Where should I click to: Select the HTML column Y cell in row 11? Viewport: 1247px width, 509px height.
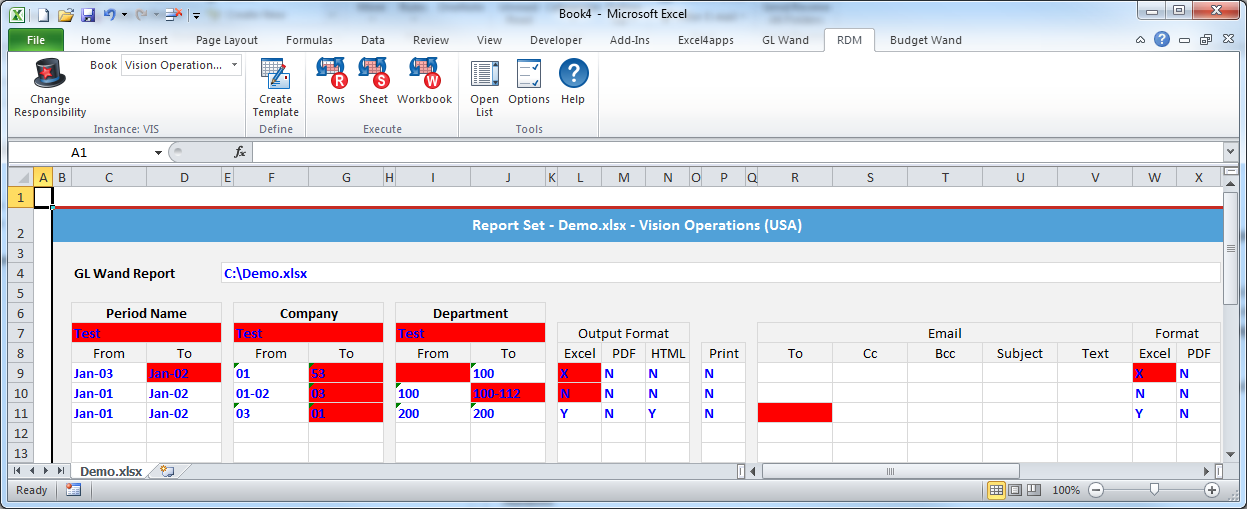(x=667, y=413)
